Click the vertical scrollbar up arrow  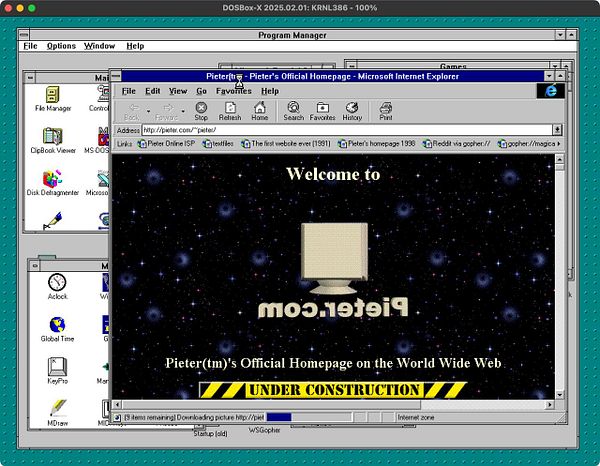[559, 159]
